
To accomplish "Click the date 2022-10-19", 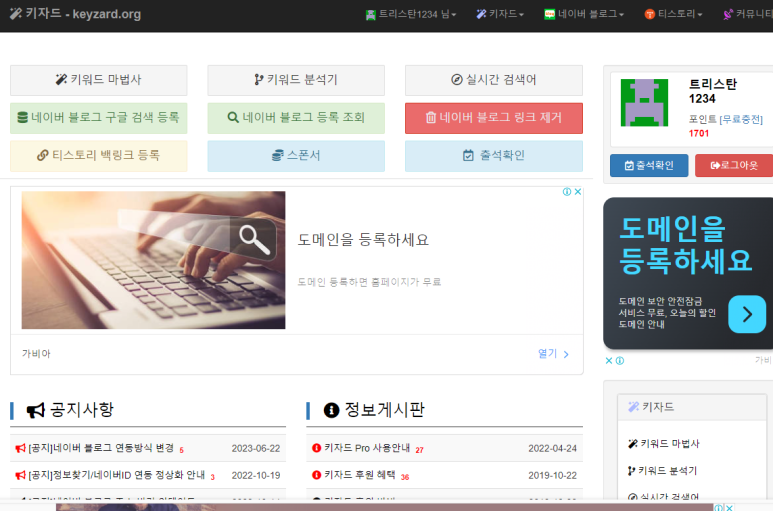I will pos(256,476).
